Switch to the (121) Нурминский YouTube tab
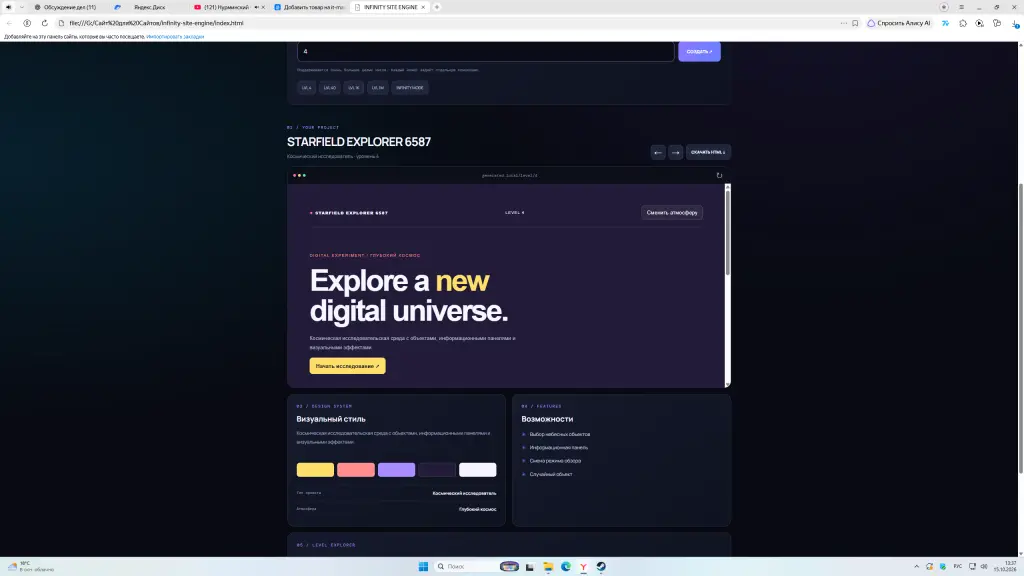This screenshot has height=576, width=1024. point(225,7)
